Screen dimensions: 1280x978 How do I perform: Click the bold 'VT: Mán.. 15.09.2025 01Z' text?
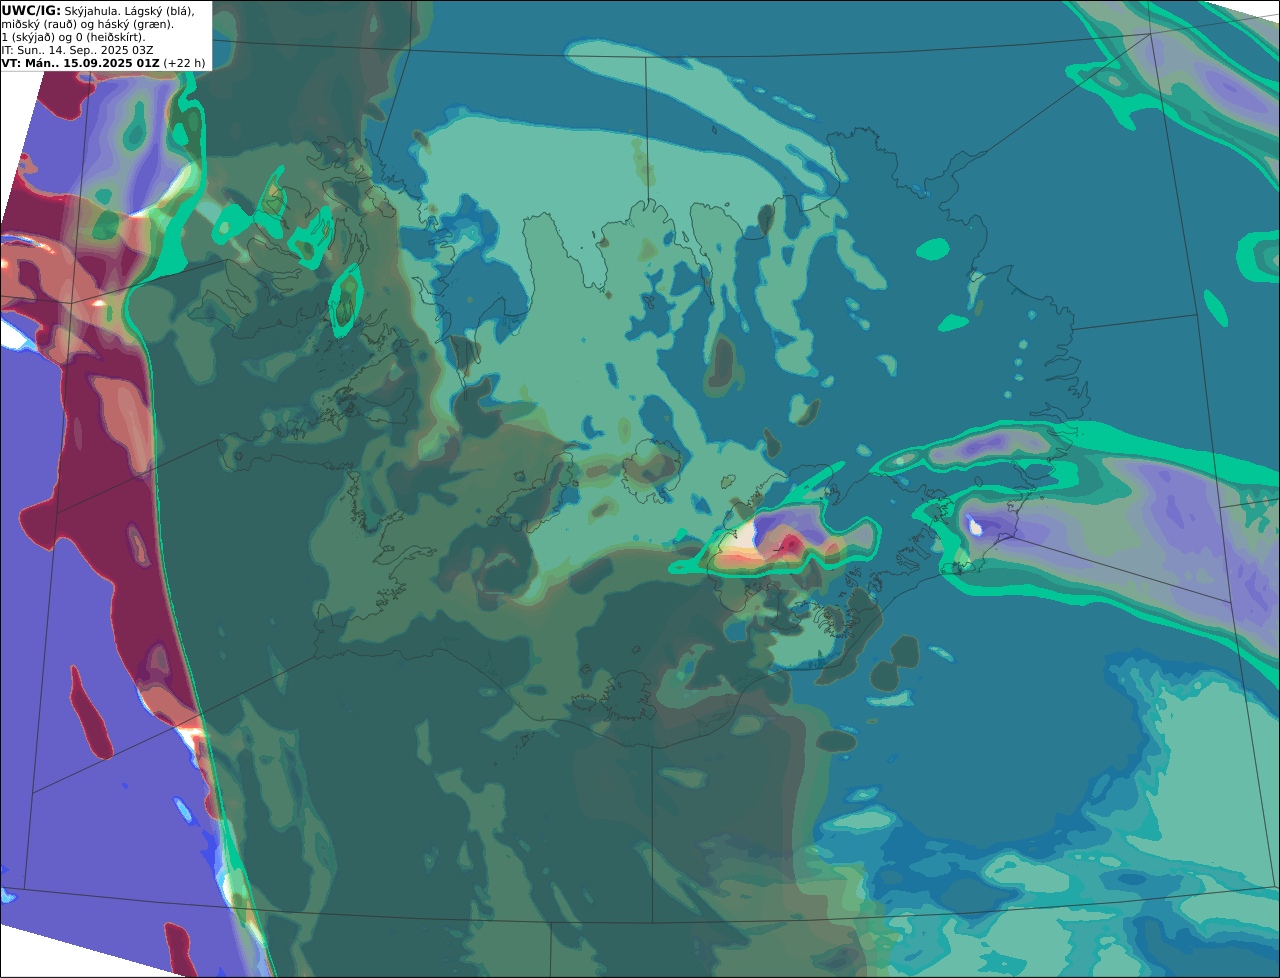pos(80,63)
